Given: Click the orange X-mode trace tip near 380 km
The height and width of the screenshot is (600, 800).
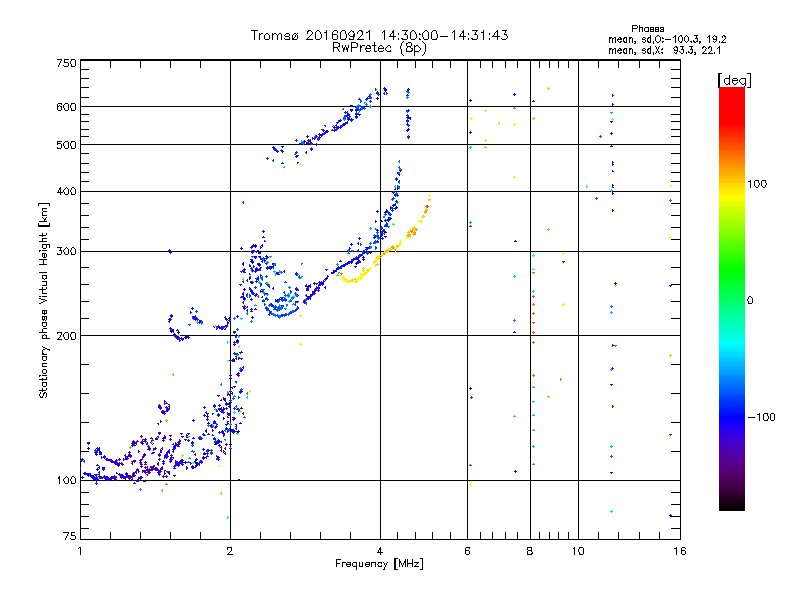Looking at the screenshot, I should point(428,203).
